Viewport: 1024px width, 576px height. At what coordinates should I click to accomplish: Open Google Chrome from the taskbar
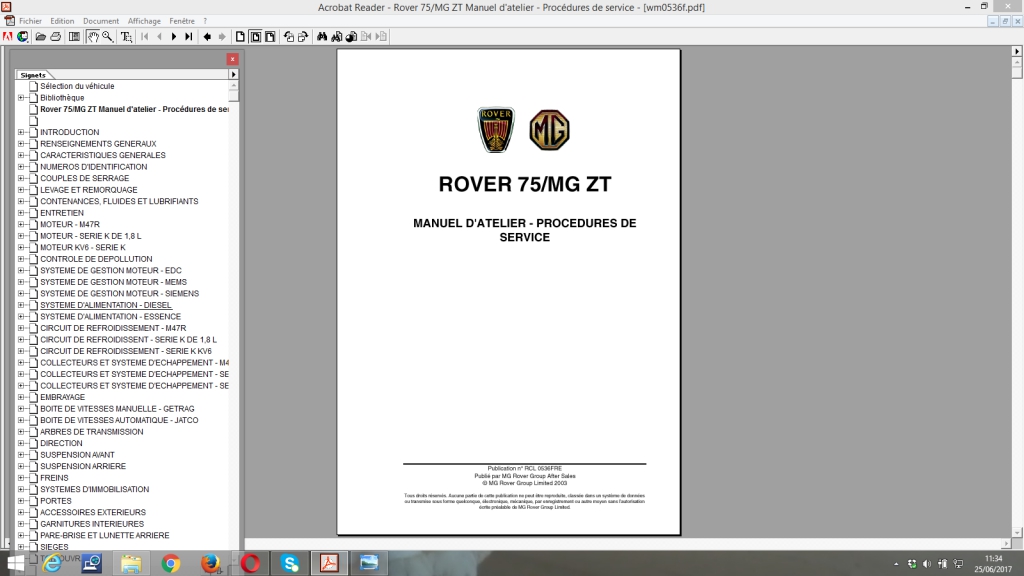click(170, 563)
